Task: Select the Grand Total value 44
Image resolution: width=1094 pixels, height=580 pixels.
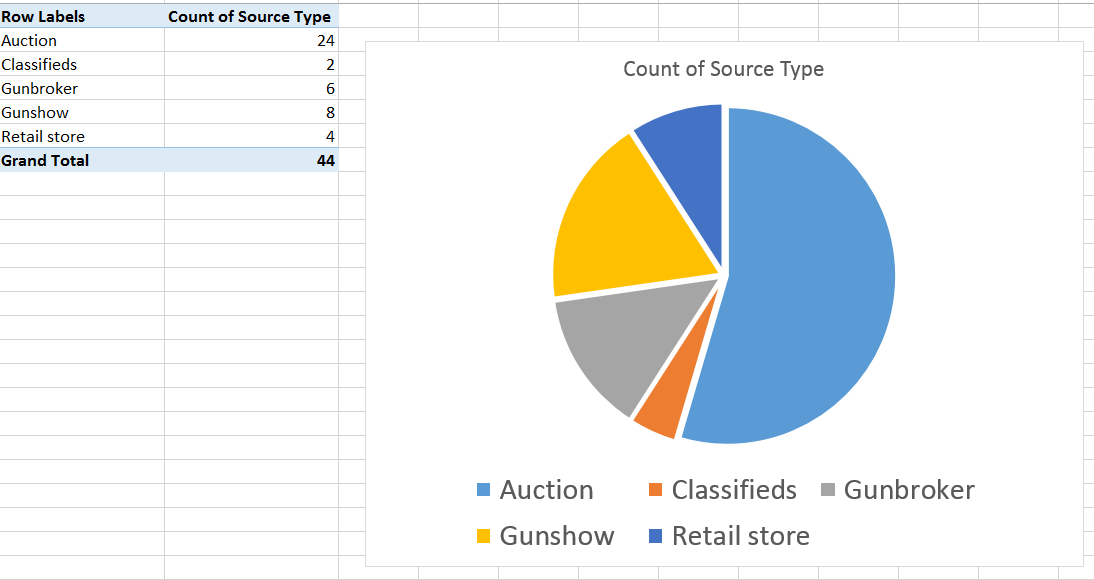Action: point(251,160)
